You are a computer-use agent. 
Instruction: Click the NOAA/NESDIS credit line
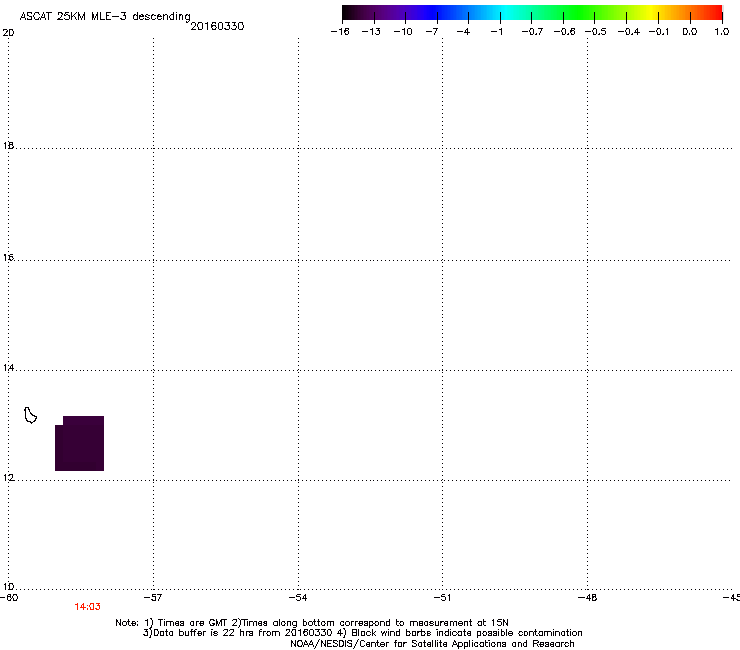(x=432, y=644)
